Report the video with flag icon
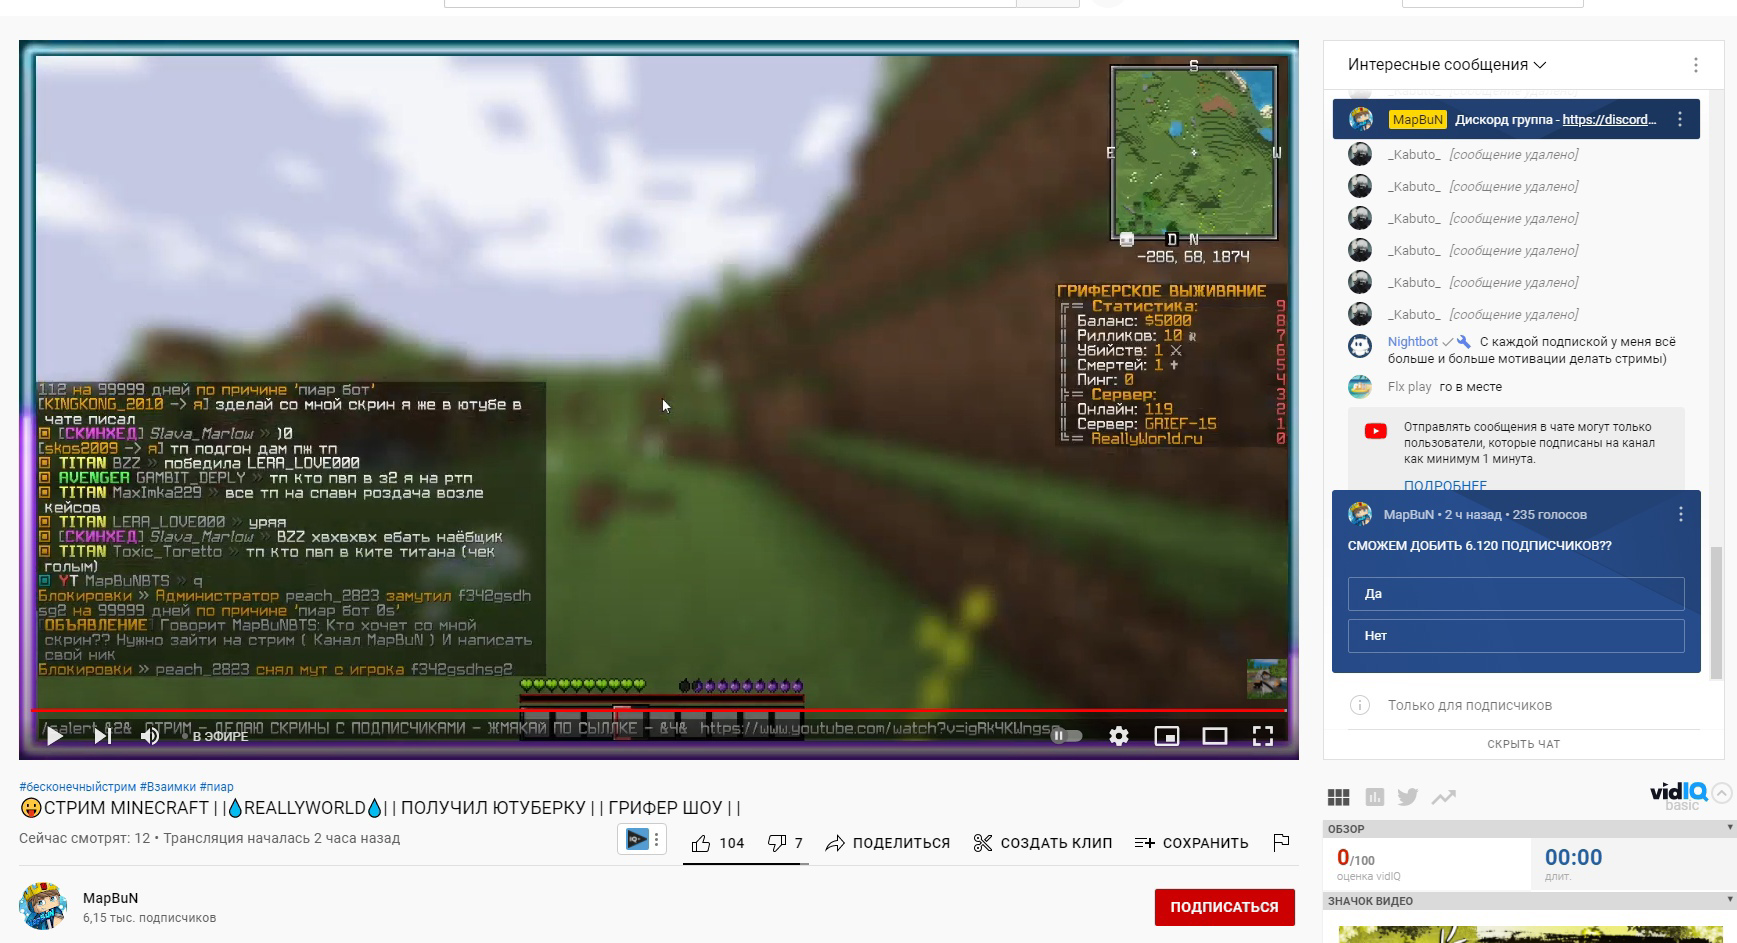1737x943 pixels. [x=1281, y=843]
